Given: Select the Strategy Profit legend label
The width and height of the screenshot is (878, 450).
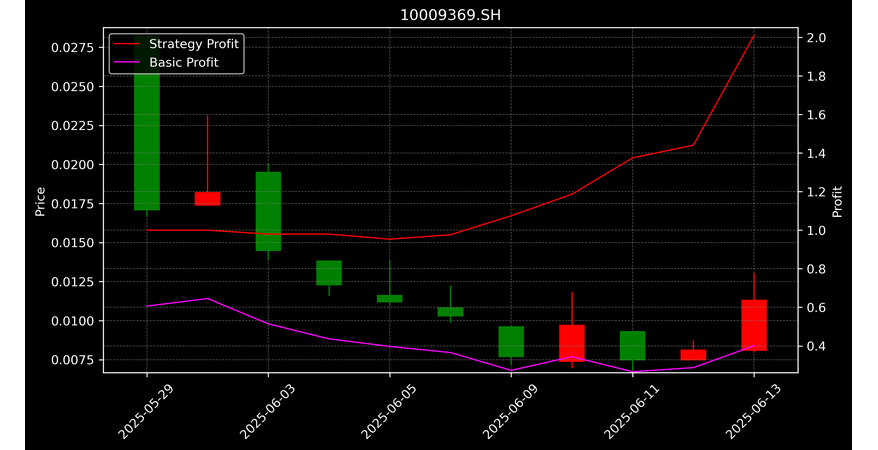Looking at the screenshot, I should coord(194,44).
